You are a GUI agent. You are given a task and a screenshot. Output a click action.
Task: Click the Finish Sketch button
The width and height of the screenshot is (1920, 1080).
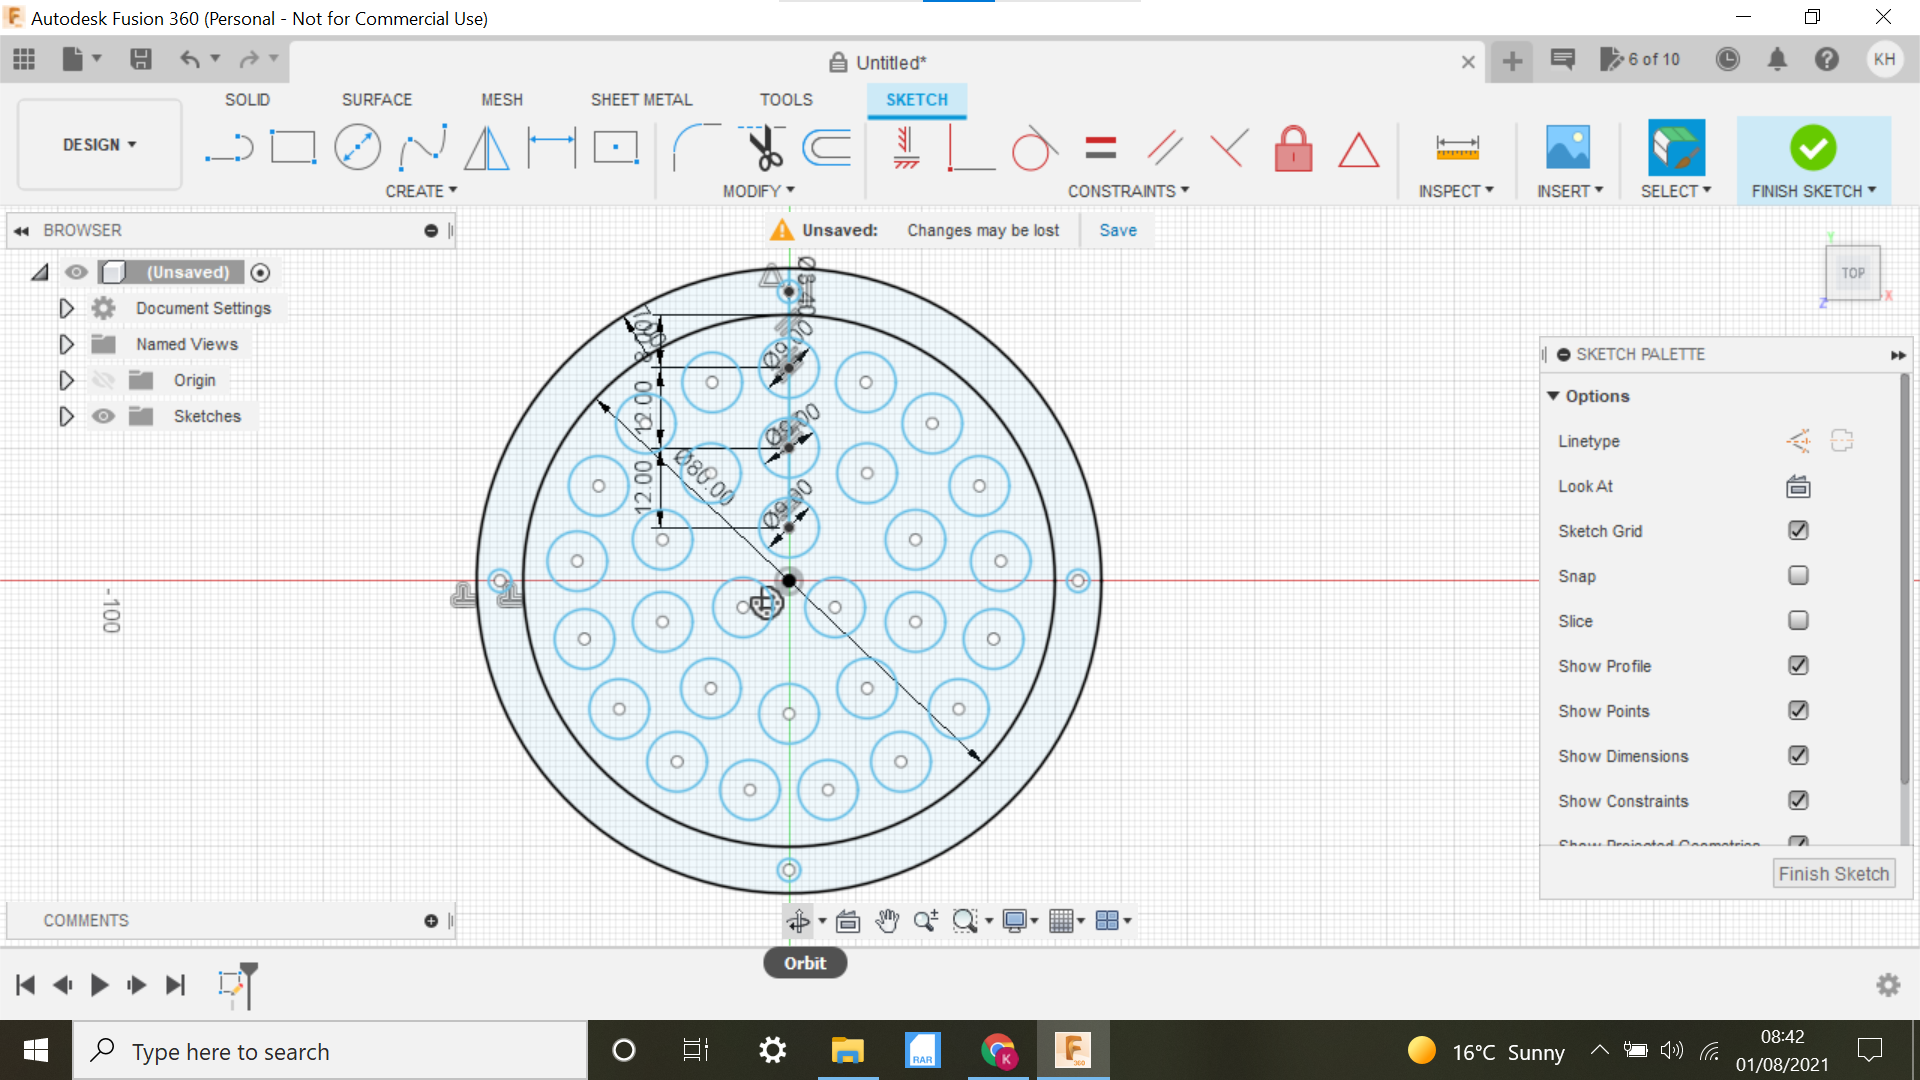1833,873
